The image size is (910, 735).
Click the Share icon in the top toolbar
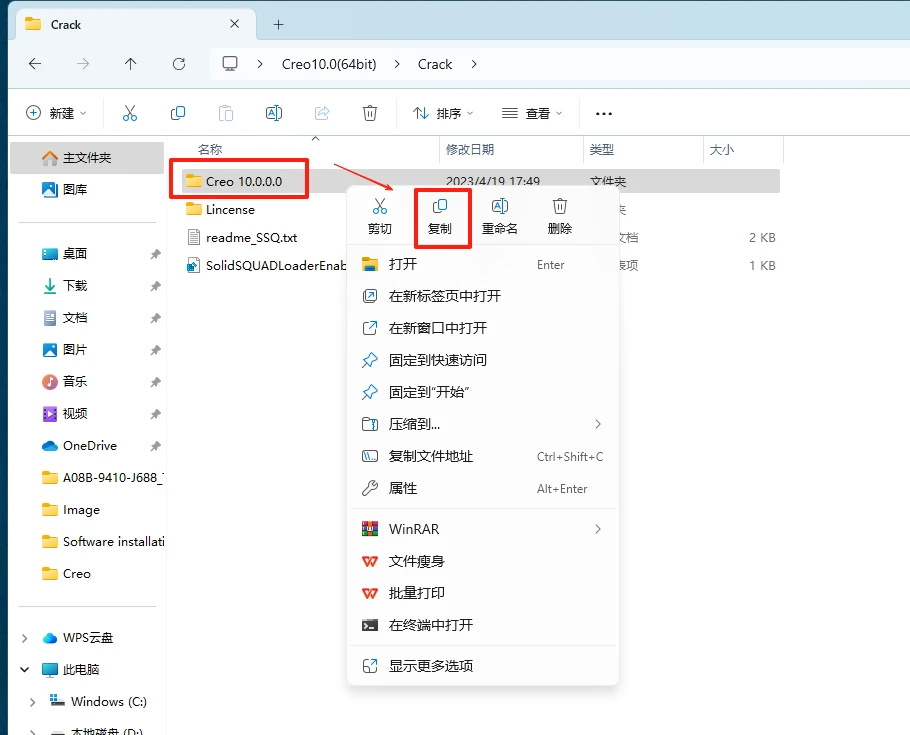[x=322, y=113]
